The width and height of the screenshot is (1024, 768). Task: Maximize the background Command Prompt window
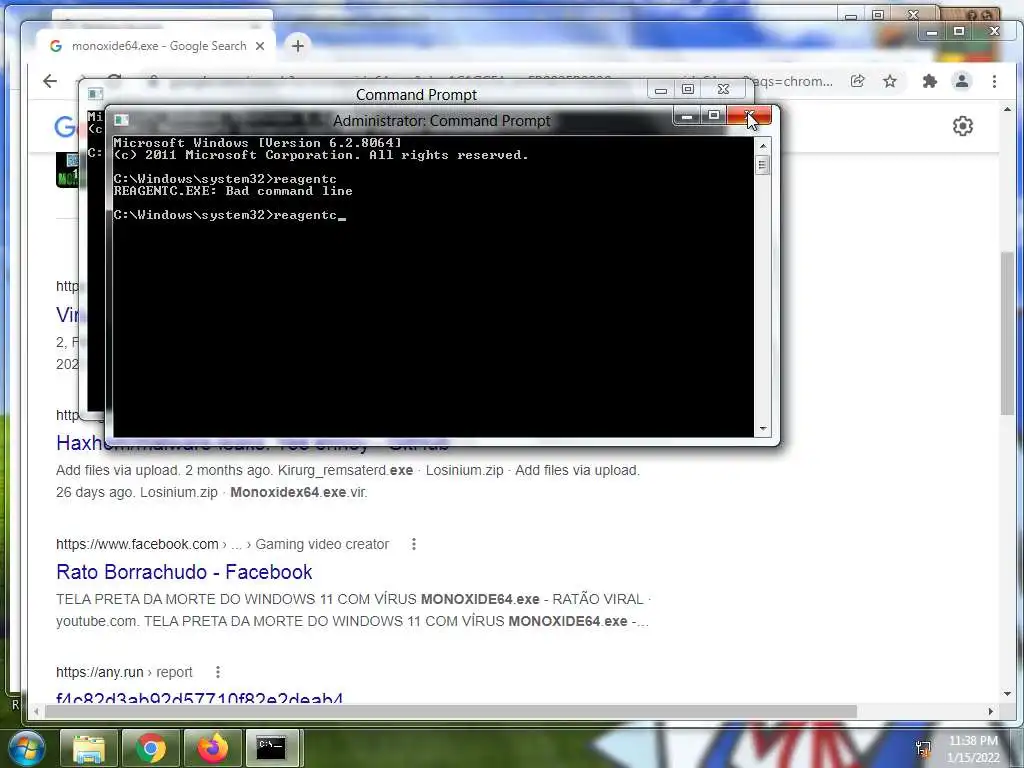tap(688, 89)
